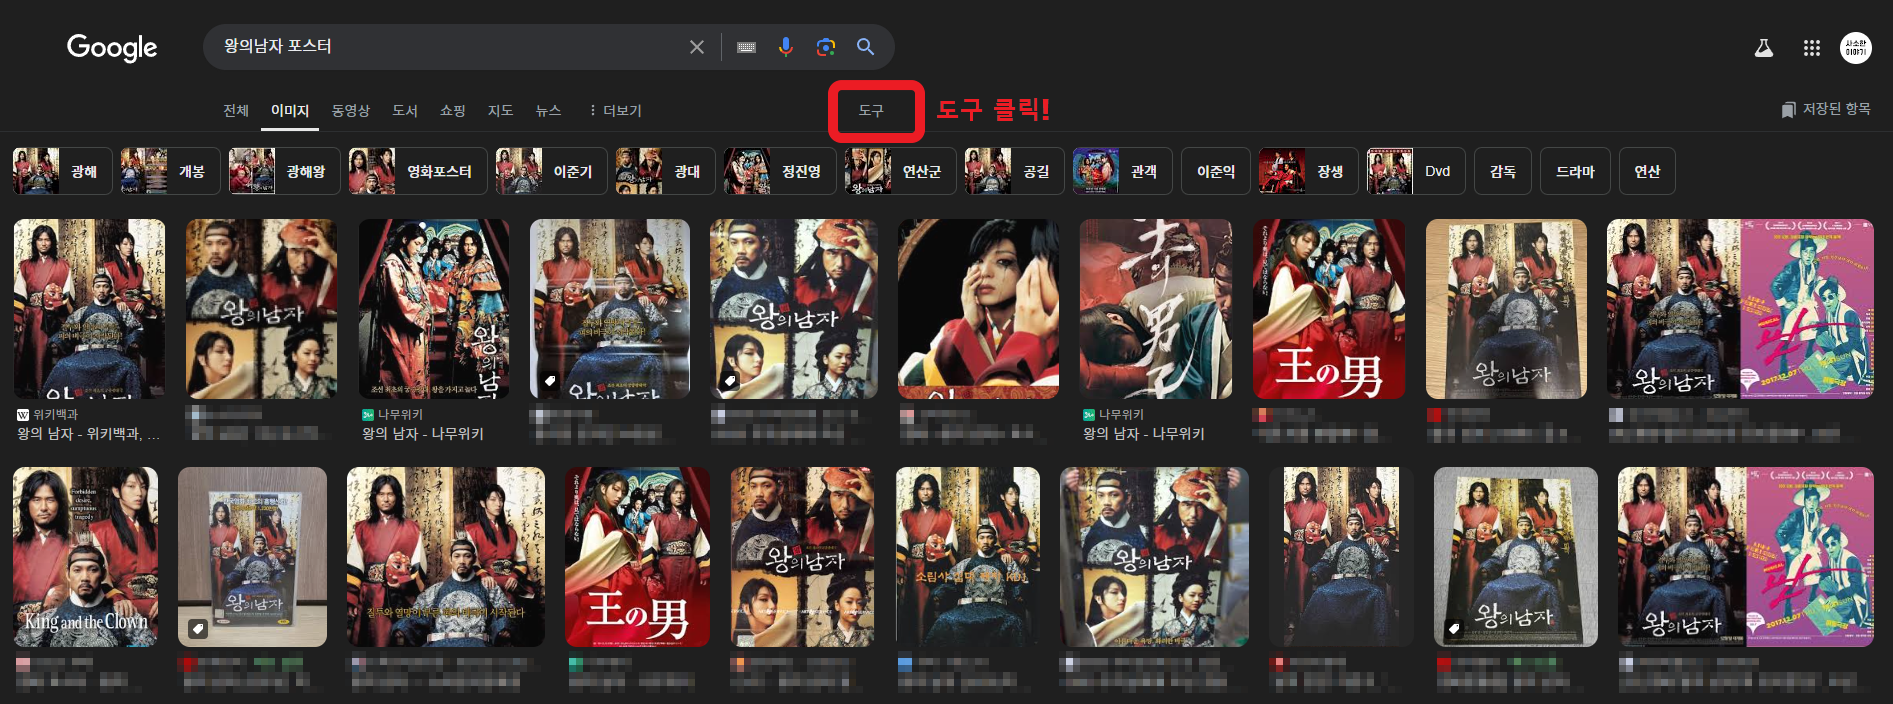1893x704 pixels.
Task: Open the 뉴스 tab
Action: point(549,110)
